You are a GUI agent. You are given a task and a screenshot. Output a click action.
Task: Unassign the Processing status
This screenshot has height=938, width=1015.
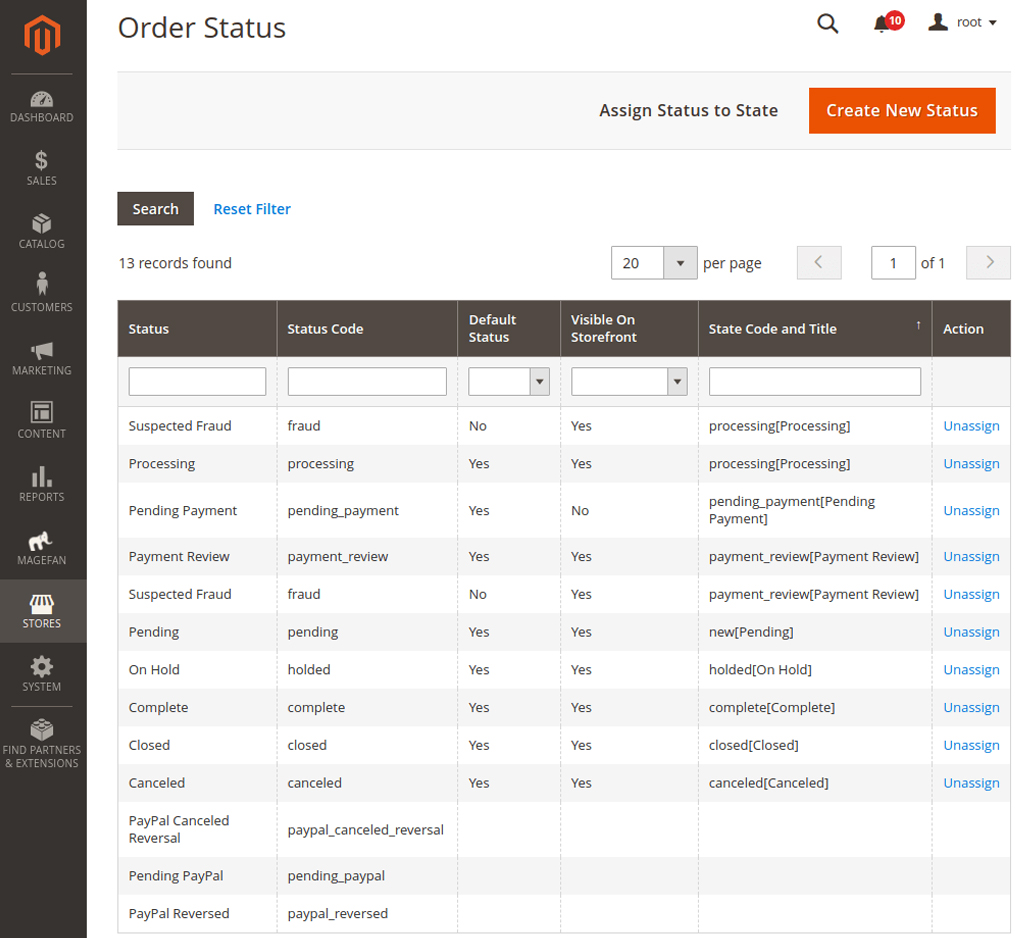[x=971, y=463]
